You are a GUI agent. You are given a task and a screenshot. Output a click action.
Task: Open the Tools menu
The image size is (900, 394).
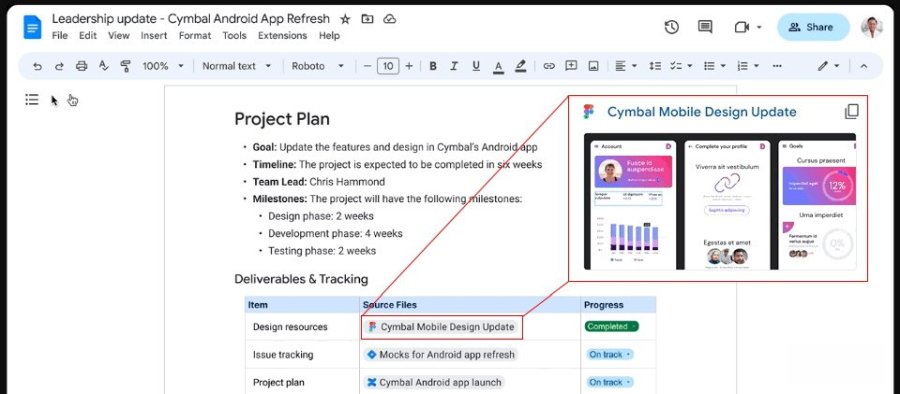234,36
